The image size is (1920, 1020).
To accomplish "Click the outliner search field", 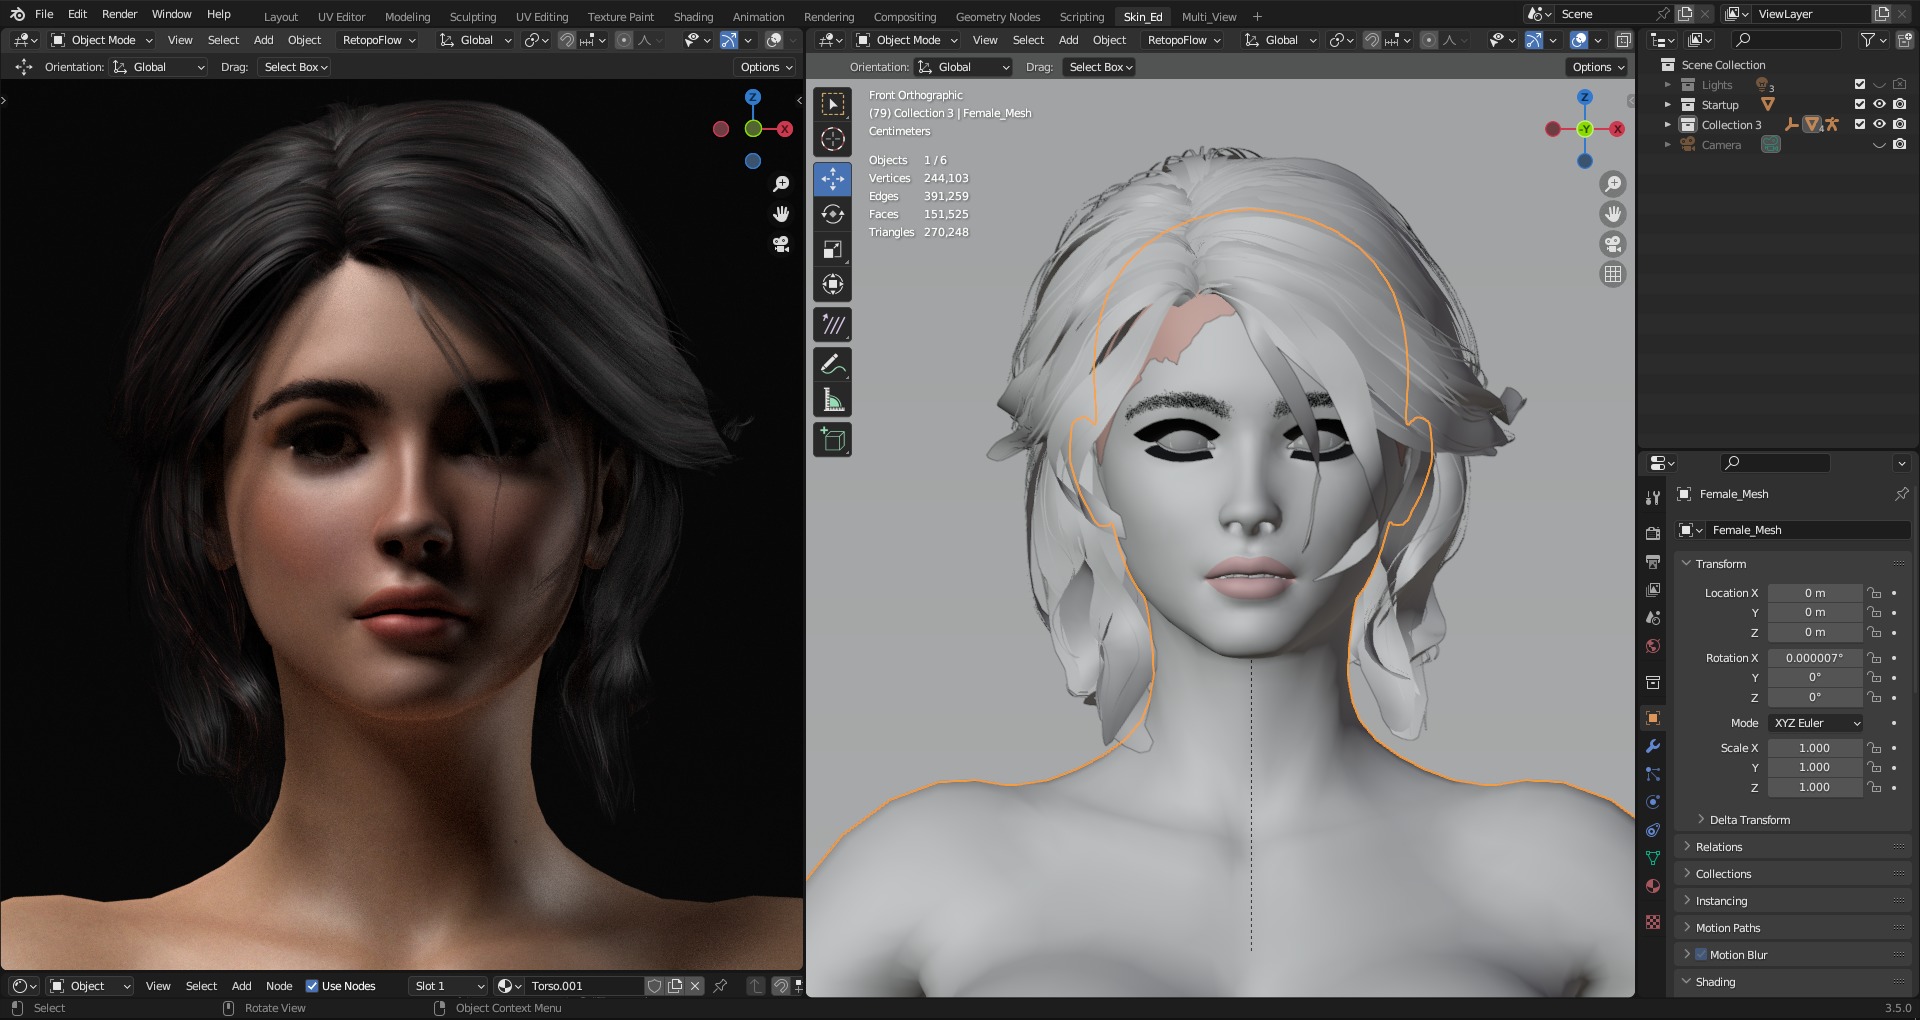I will point(1787,40).
